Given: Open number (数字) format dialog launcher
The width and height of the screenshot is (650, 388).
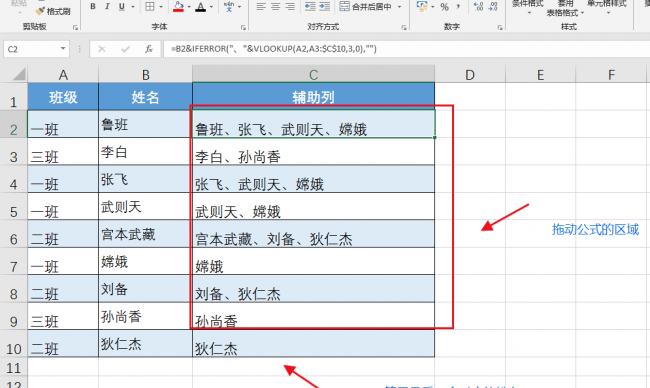Looking at the screenshot, I should [x=500, y=27].
